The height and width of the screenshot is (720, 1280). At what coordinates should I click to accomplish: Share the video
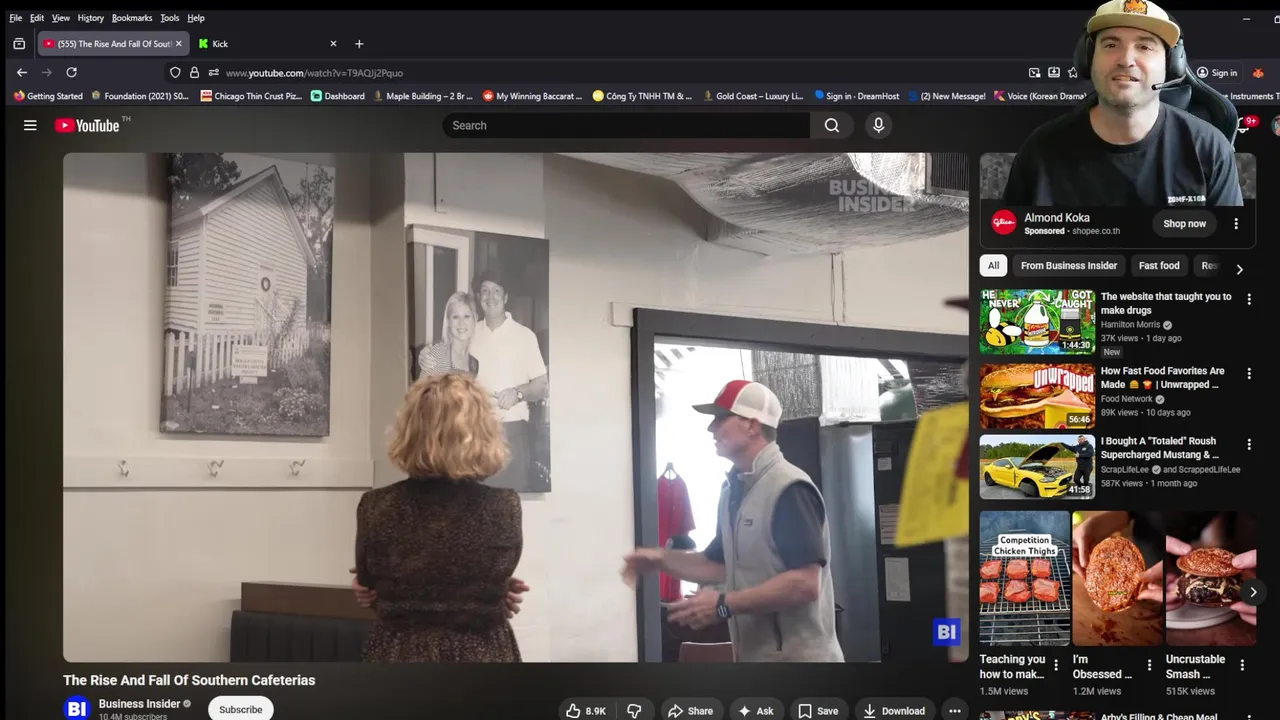(690, 710)
